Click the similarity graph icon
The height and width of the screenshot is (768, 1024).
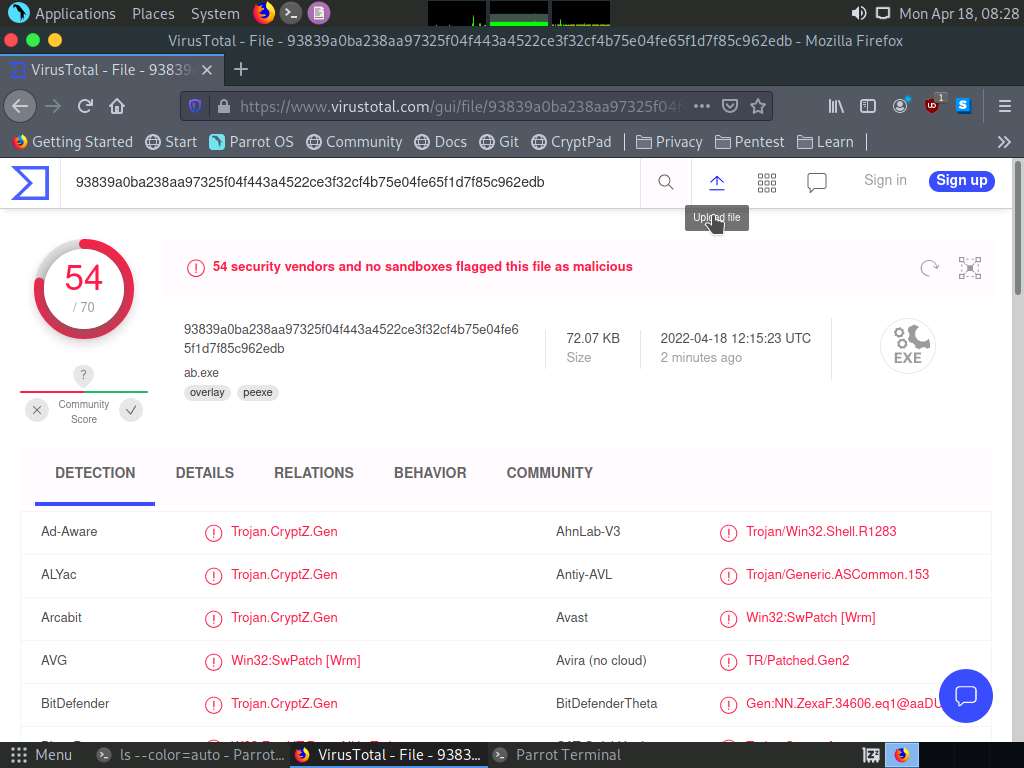coord(969,267)
